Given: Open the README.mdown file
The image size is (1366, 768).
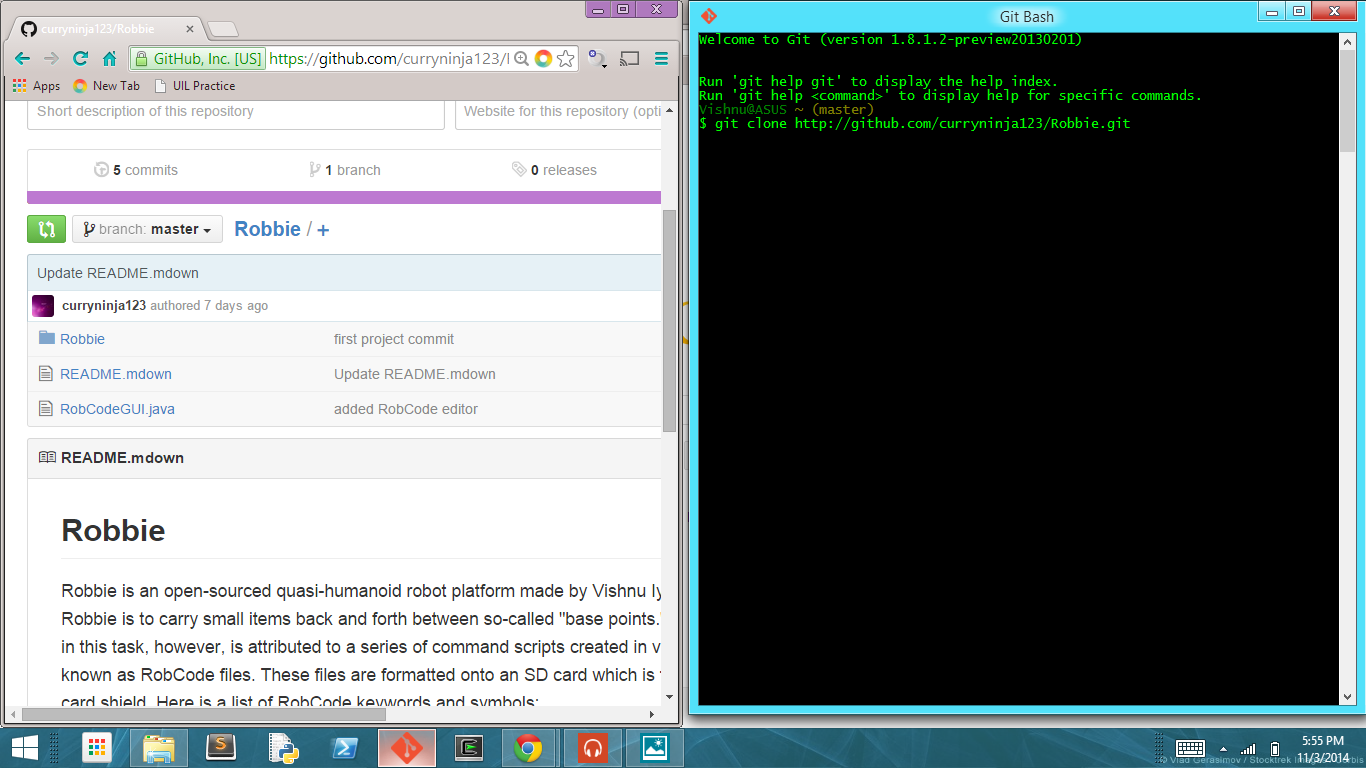Looking at the screenshot, I should coord(116,374).
